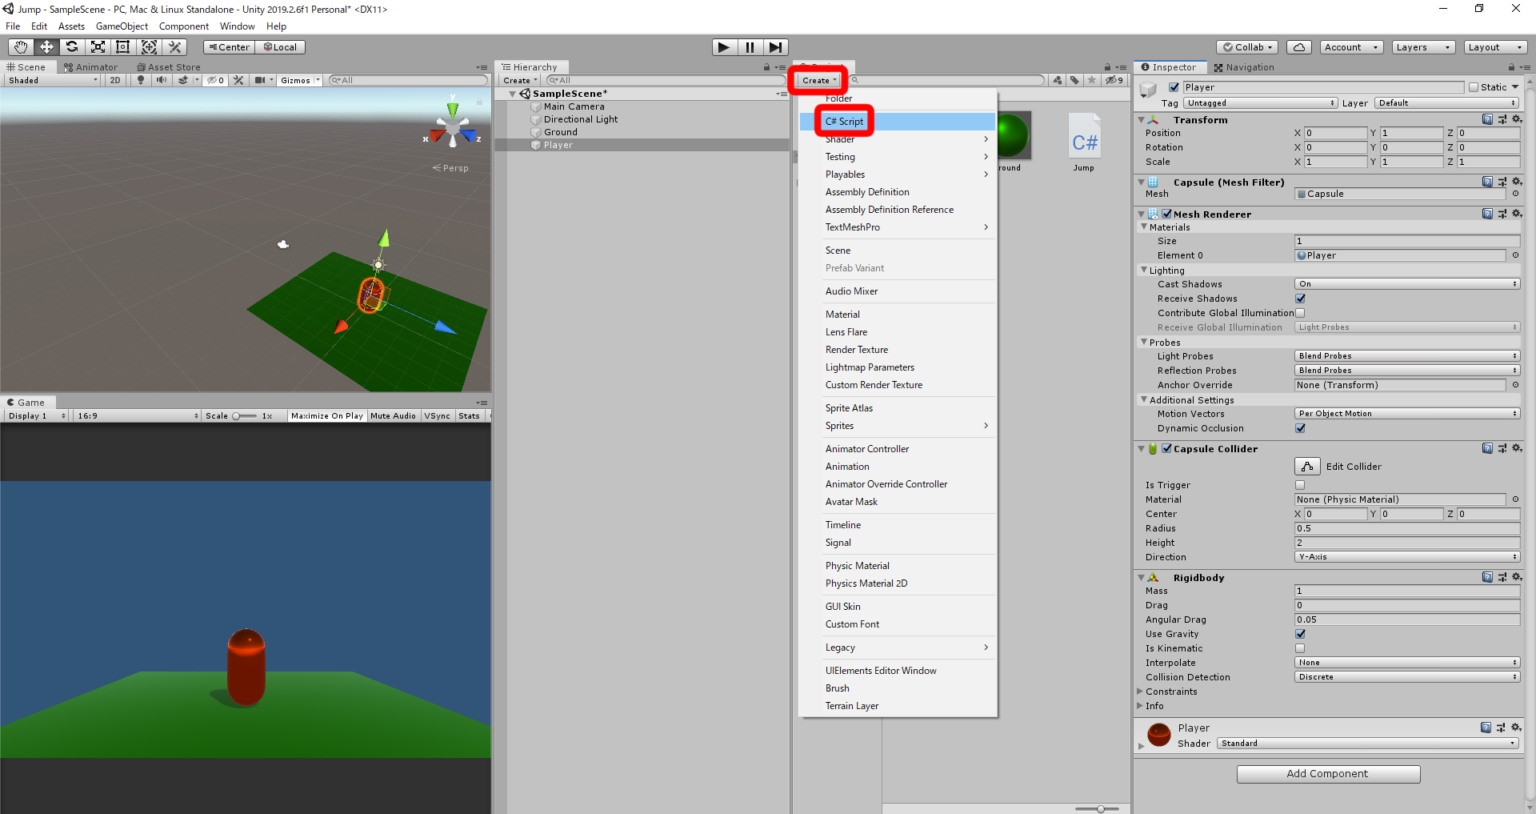Select the Move tool
The height and width of the screenshot is (814, 1536).
(x=45, y=47)
